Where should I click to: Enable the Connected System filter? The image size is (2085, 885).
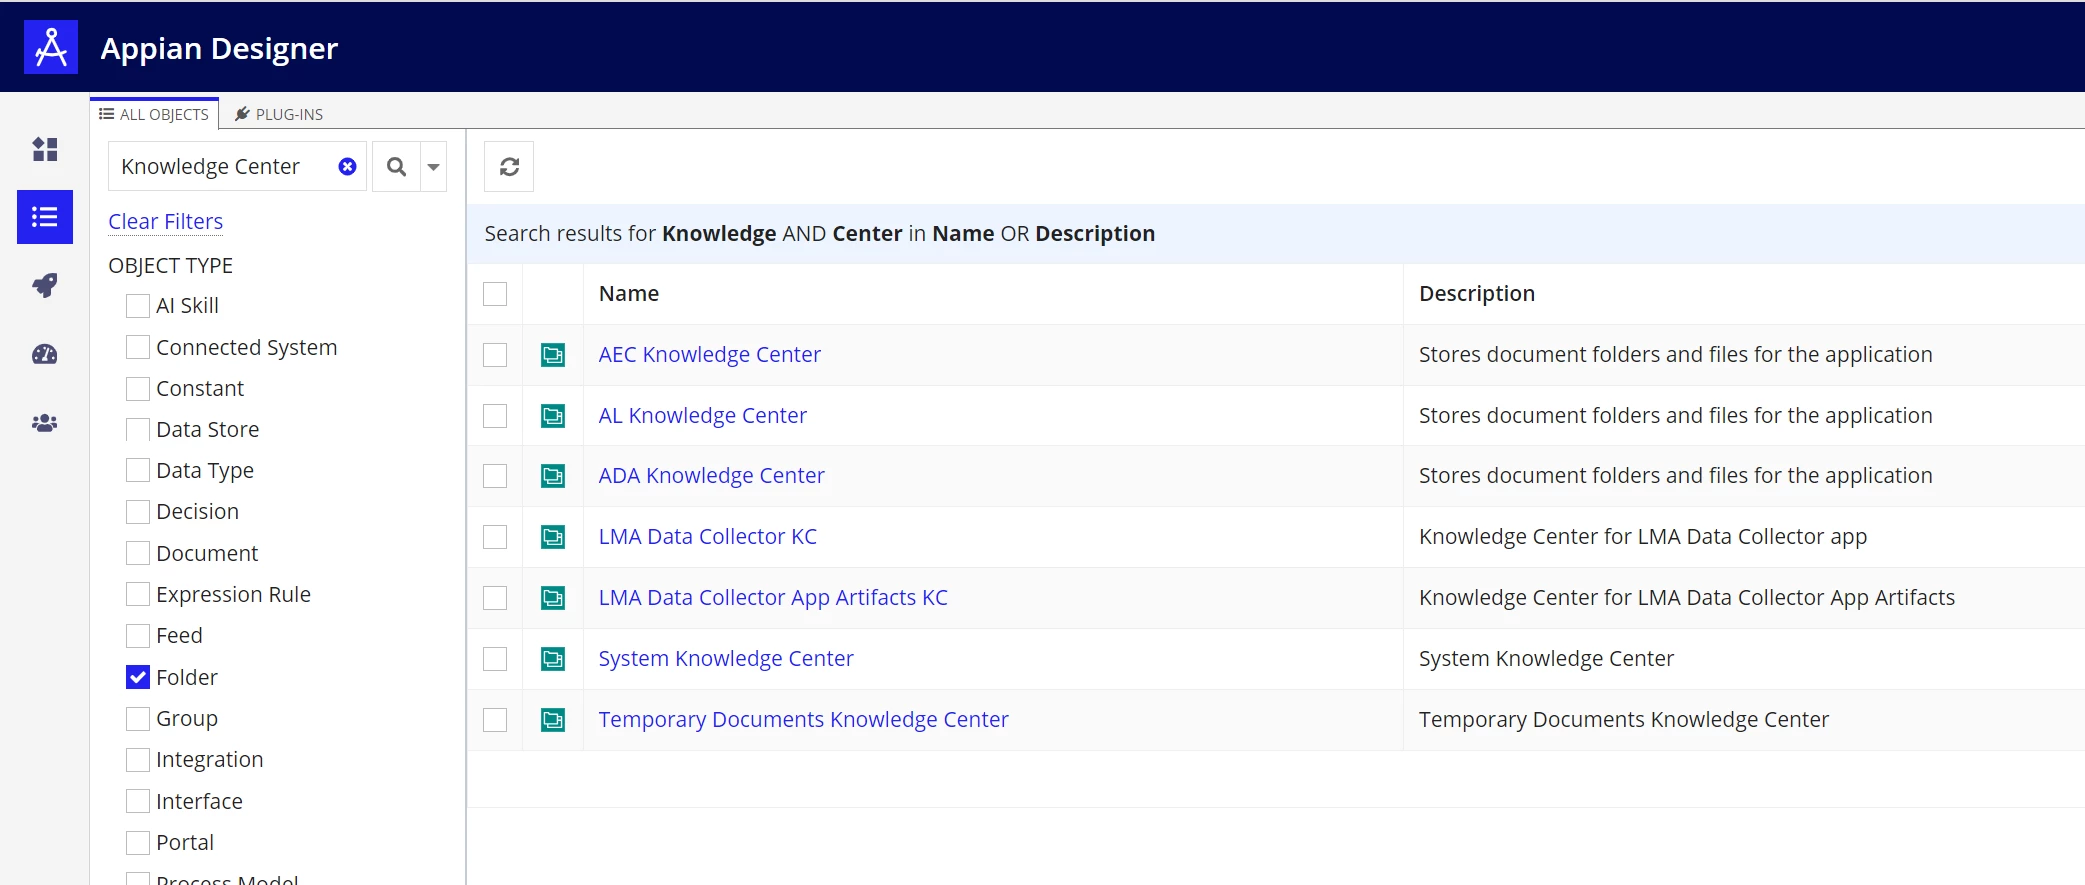point(138,347)
